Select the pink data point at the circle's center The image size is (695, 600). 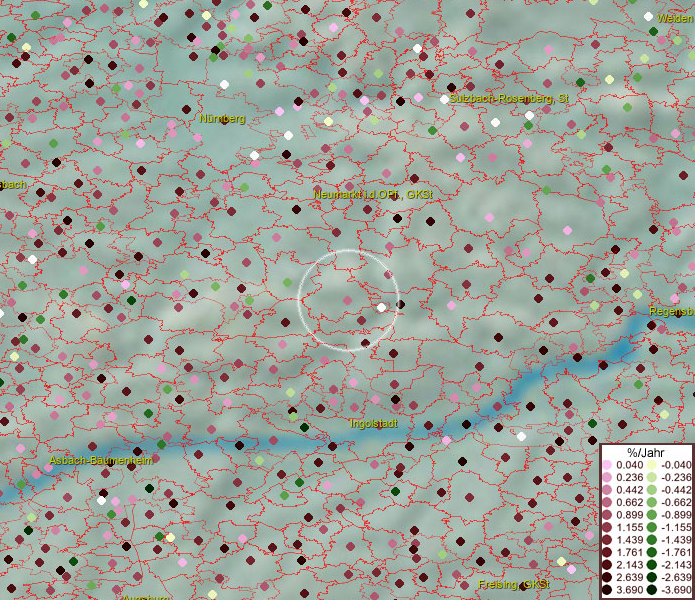click(x=348, y=300)
